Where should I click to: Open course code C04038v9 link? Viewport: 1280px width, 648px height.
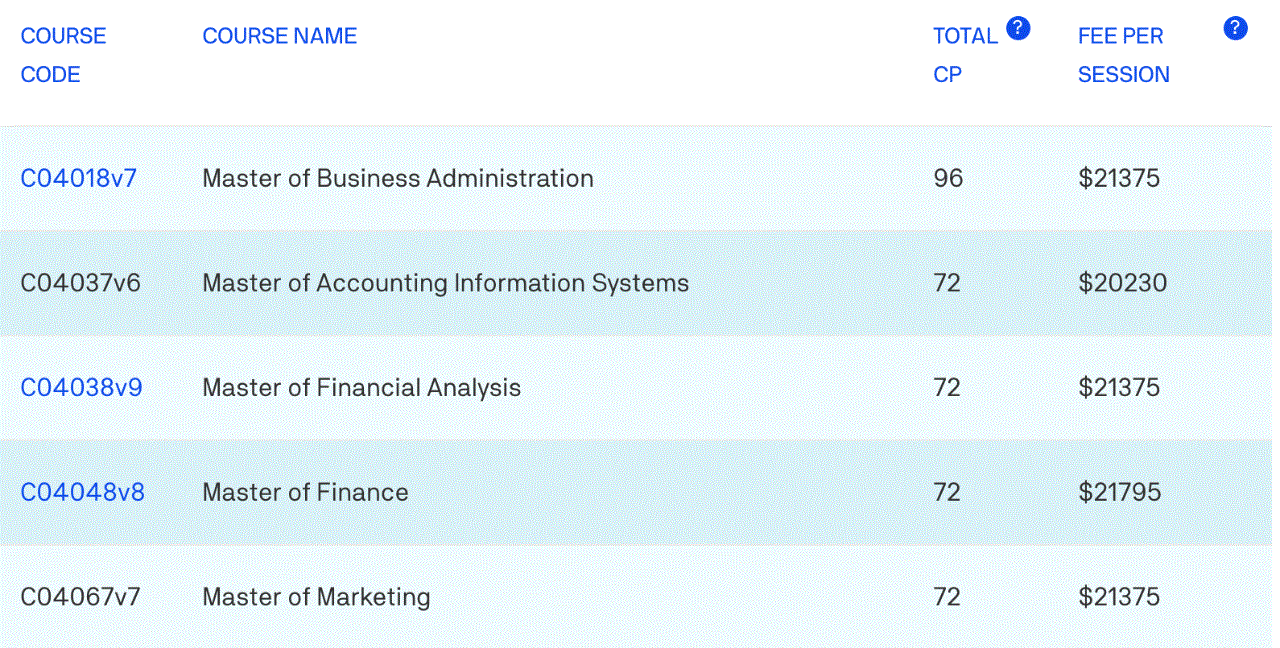coord(82,388)
